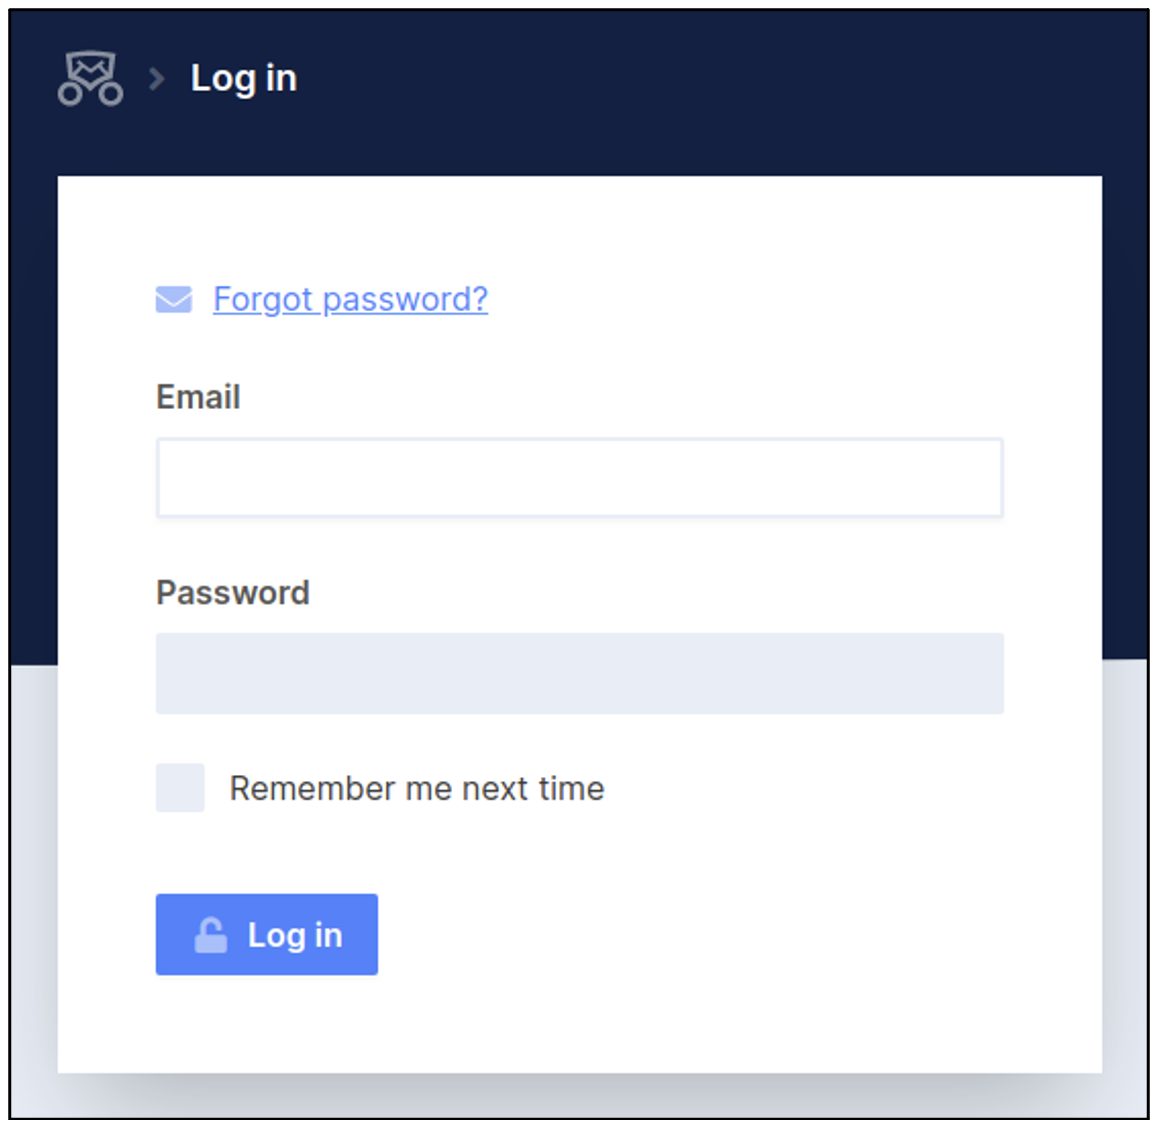
Task: Enable the Remember me next time checkbox
Action: 178,788
